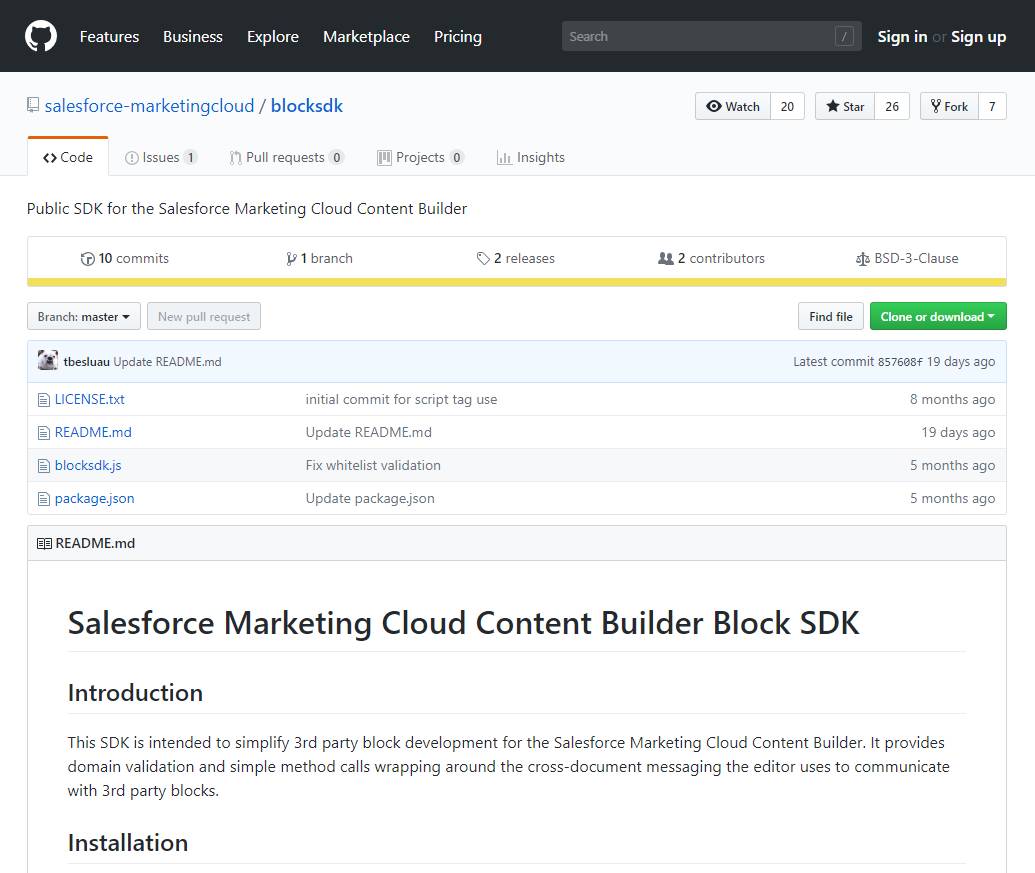
Task: View the 2 contributors
Action: click(711, 258)
